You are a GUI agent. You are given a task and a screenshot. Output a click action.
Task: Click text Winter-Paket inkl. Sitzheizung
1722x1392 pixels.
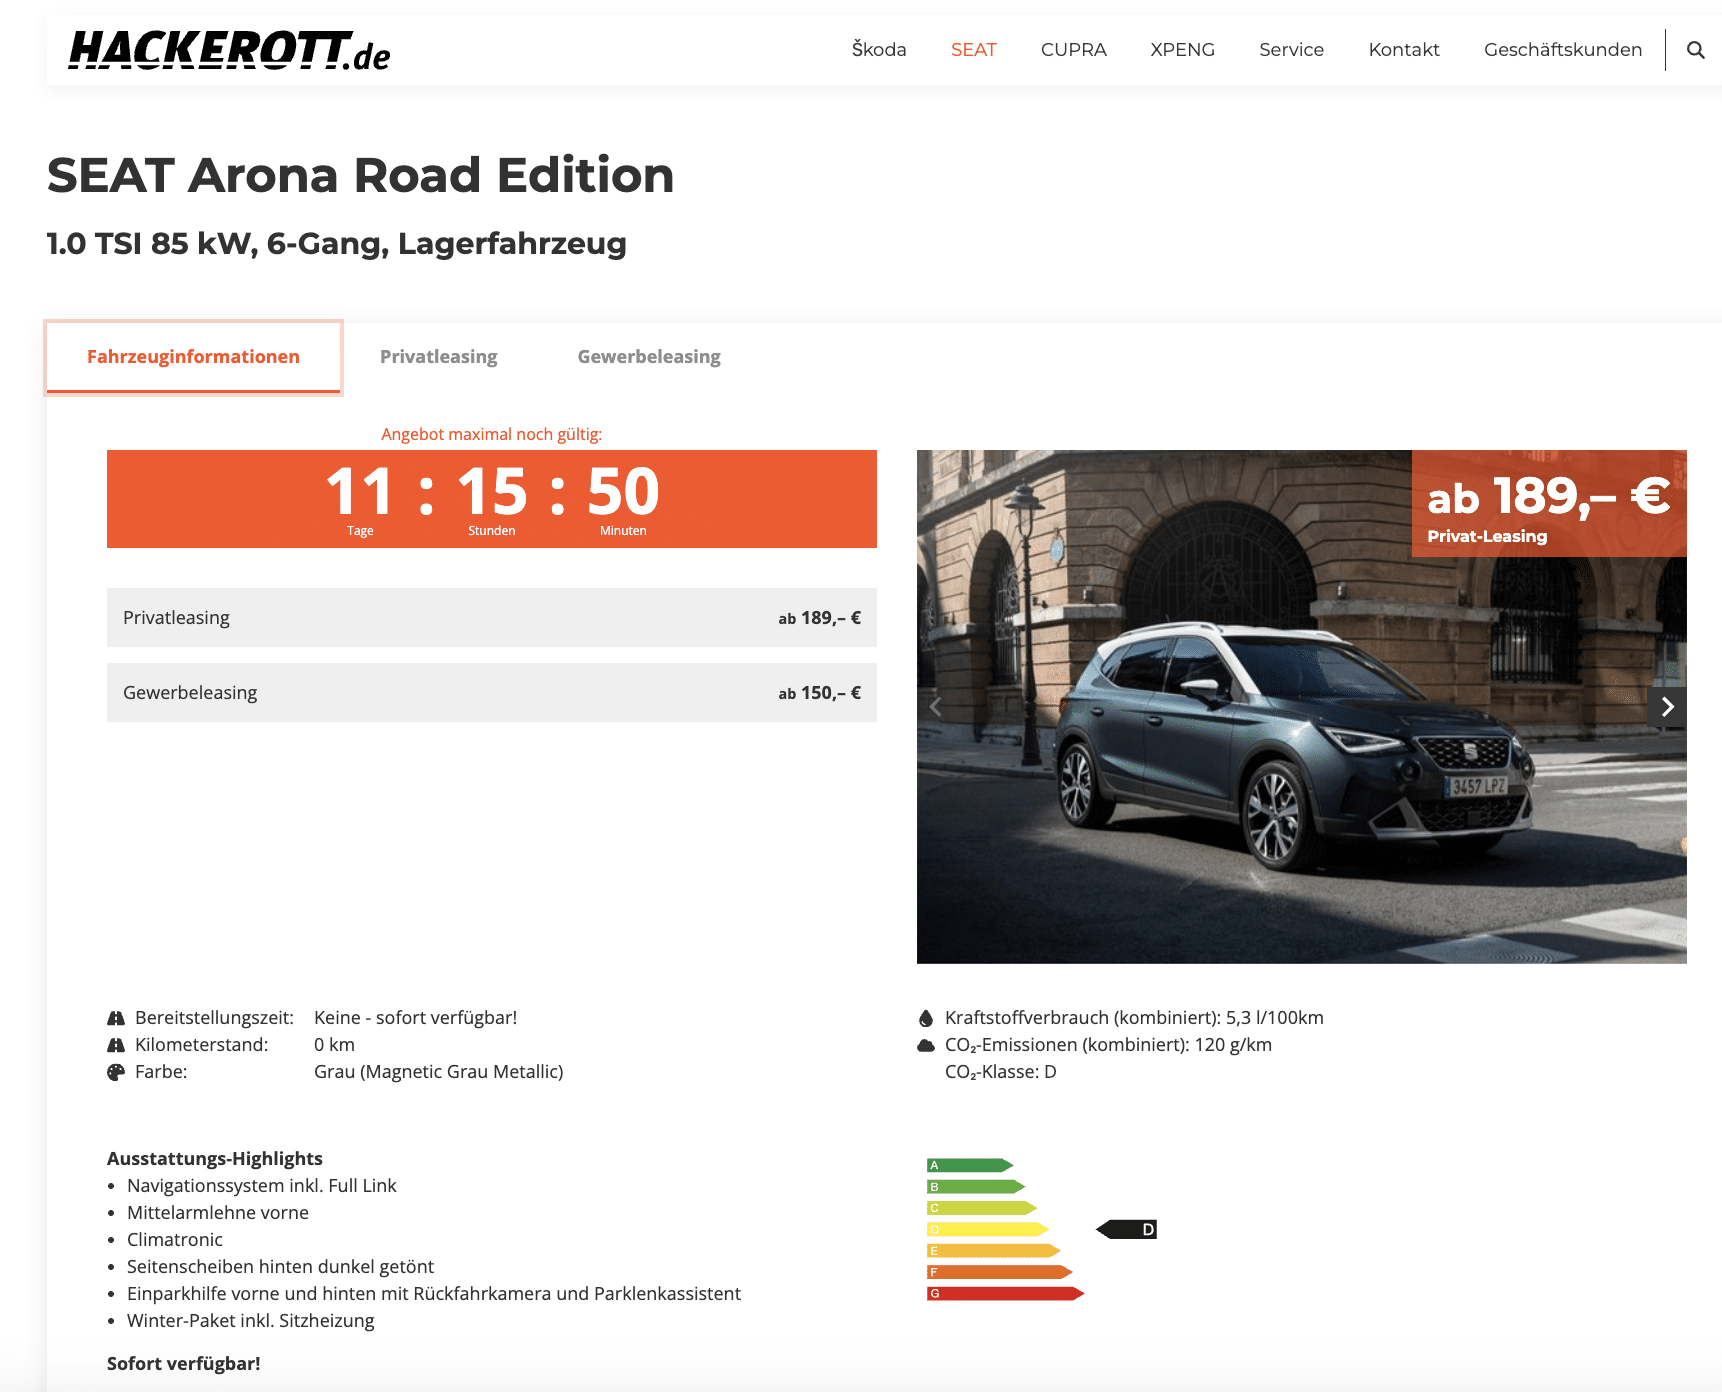[x=251, y=1321]
